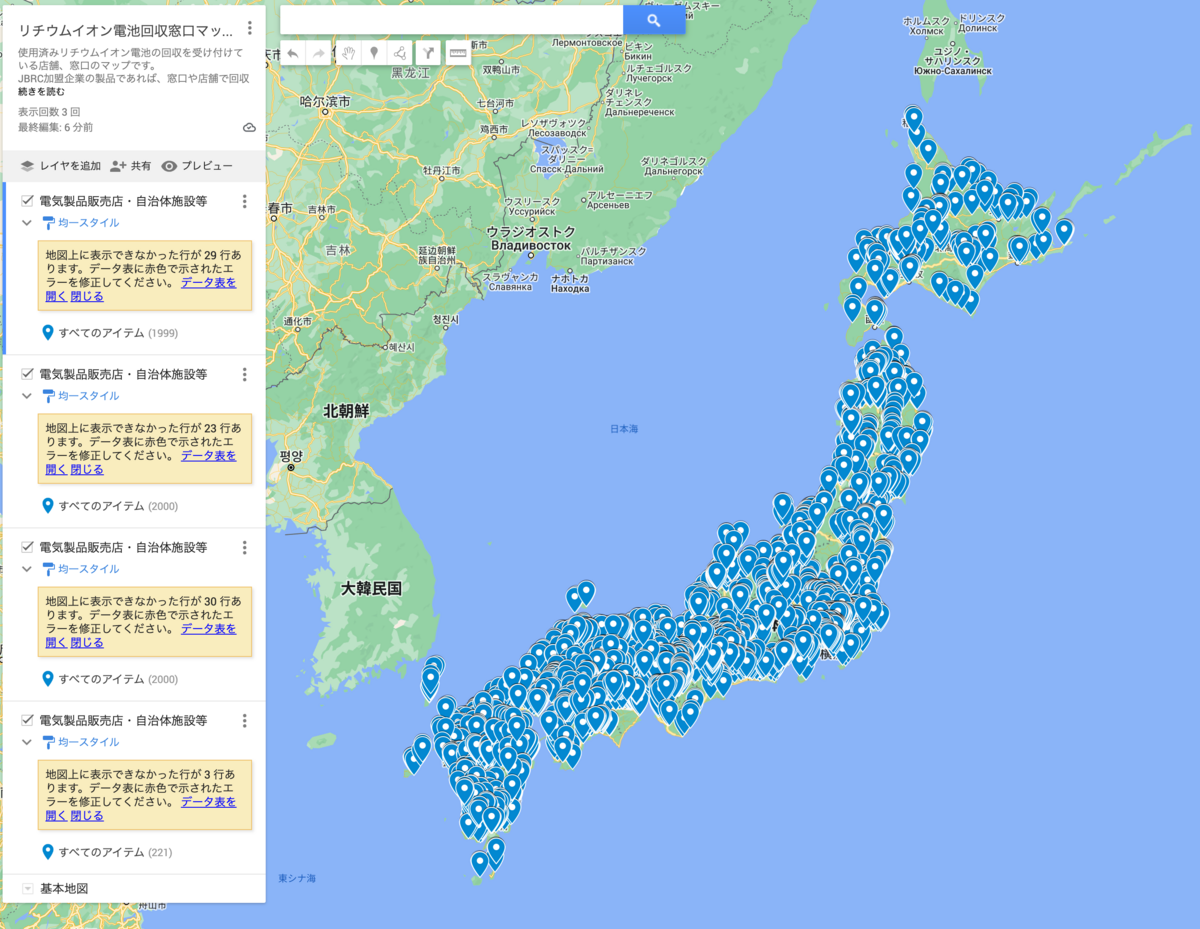Click 続きを読む to read the full description
The height and width of the screenshot is (929, 1200).
pos(39,92)
